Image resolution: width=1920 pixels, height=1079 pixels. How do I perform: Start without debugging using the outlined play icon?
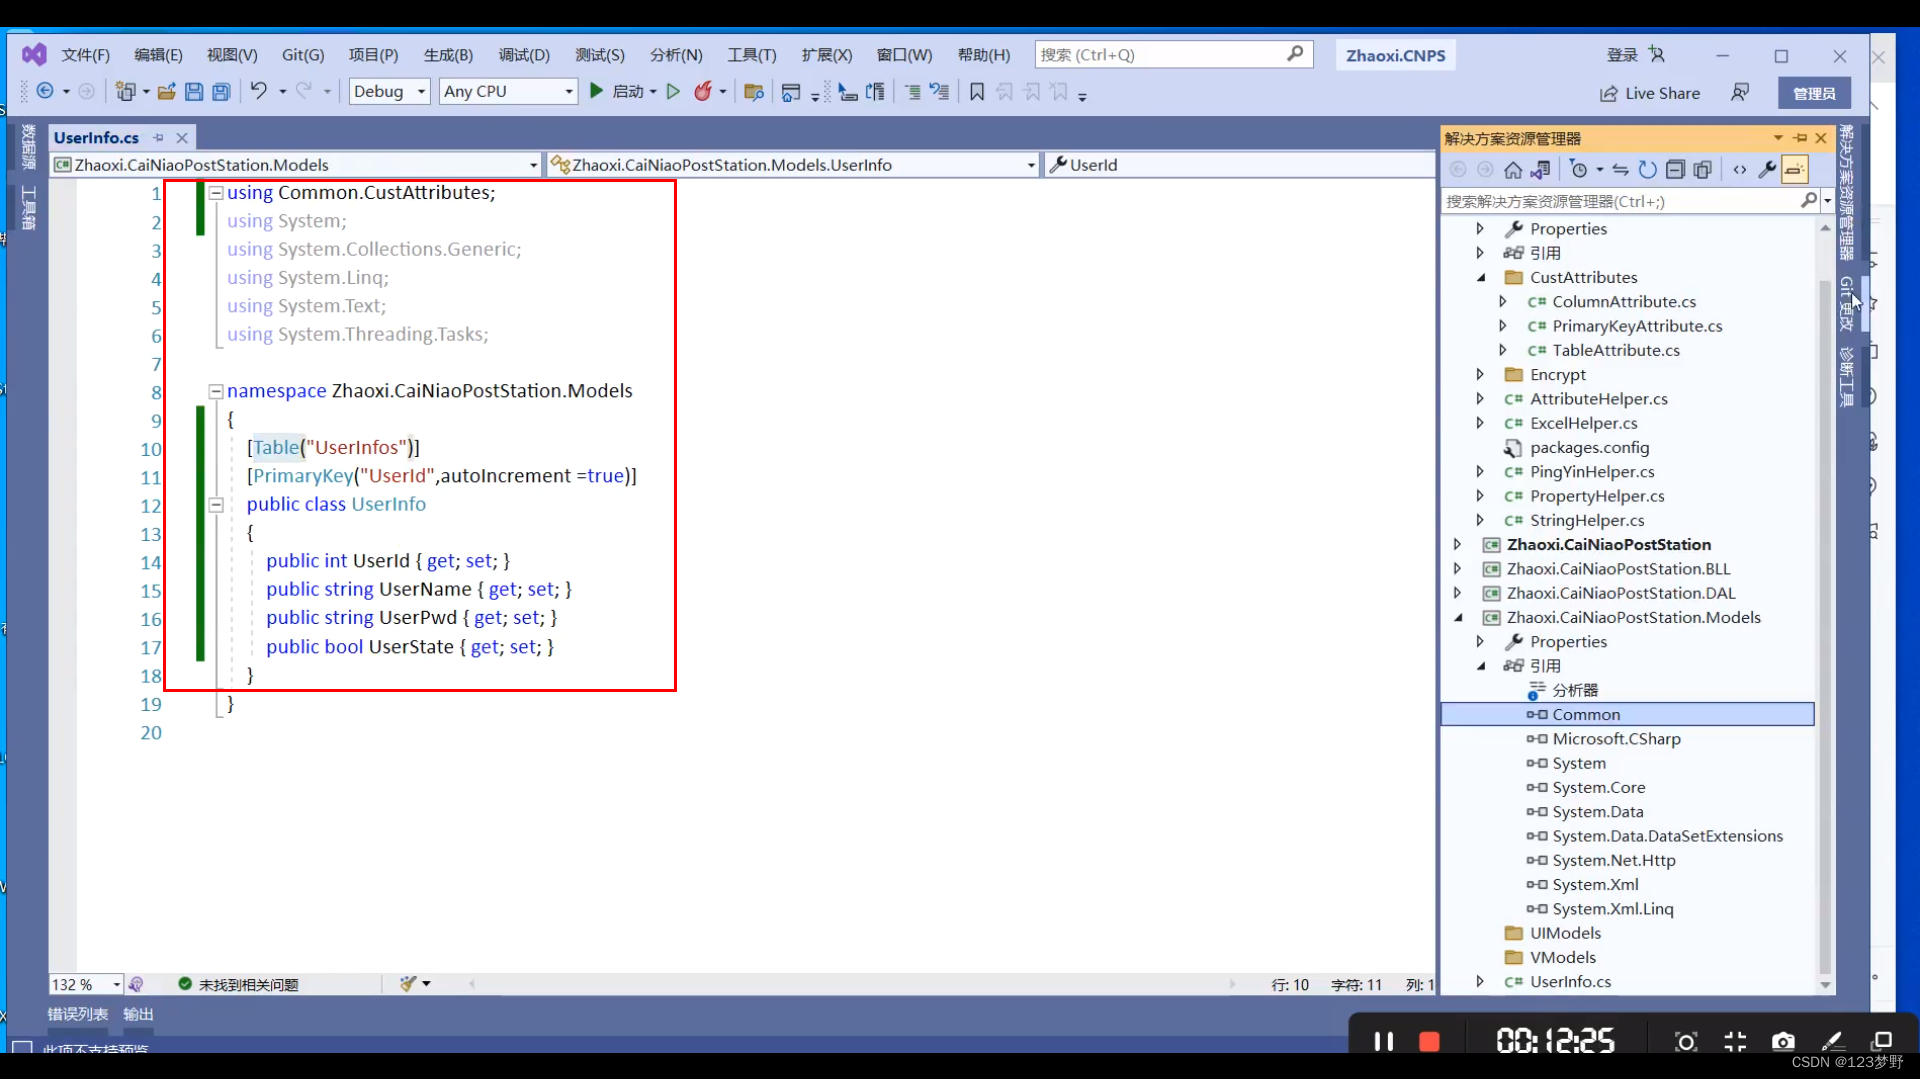click(673, 91)
